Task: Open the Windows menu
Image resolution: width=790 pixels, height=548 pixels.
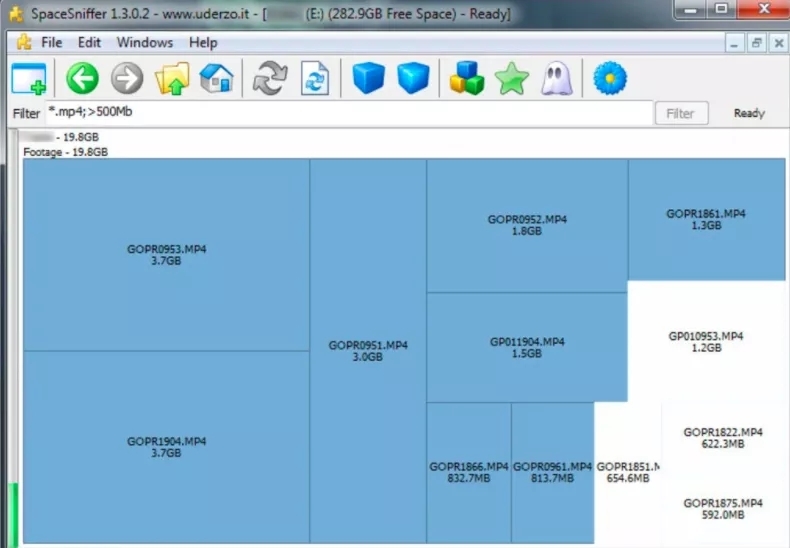Action: (x=145, y=42)
